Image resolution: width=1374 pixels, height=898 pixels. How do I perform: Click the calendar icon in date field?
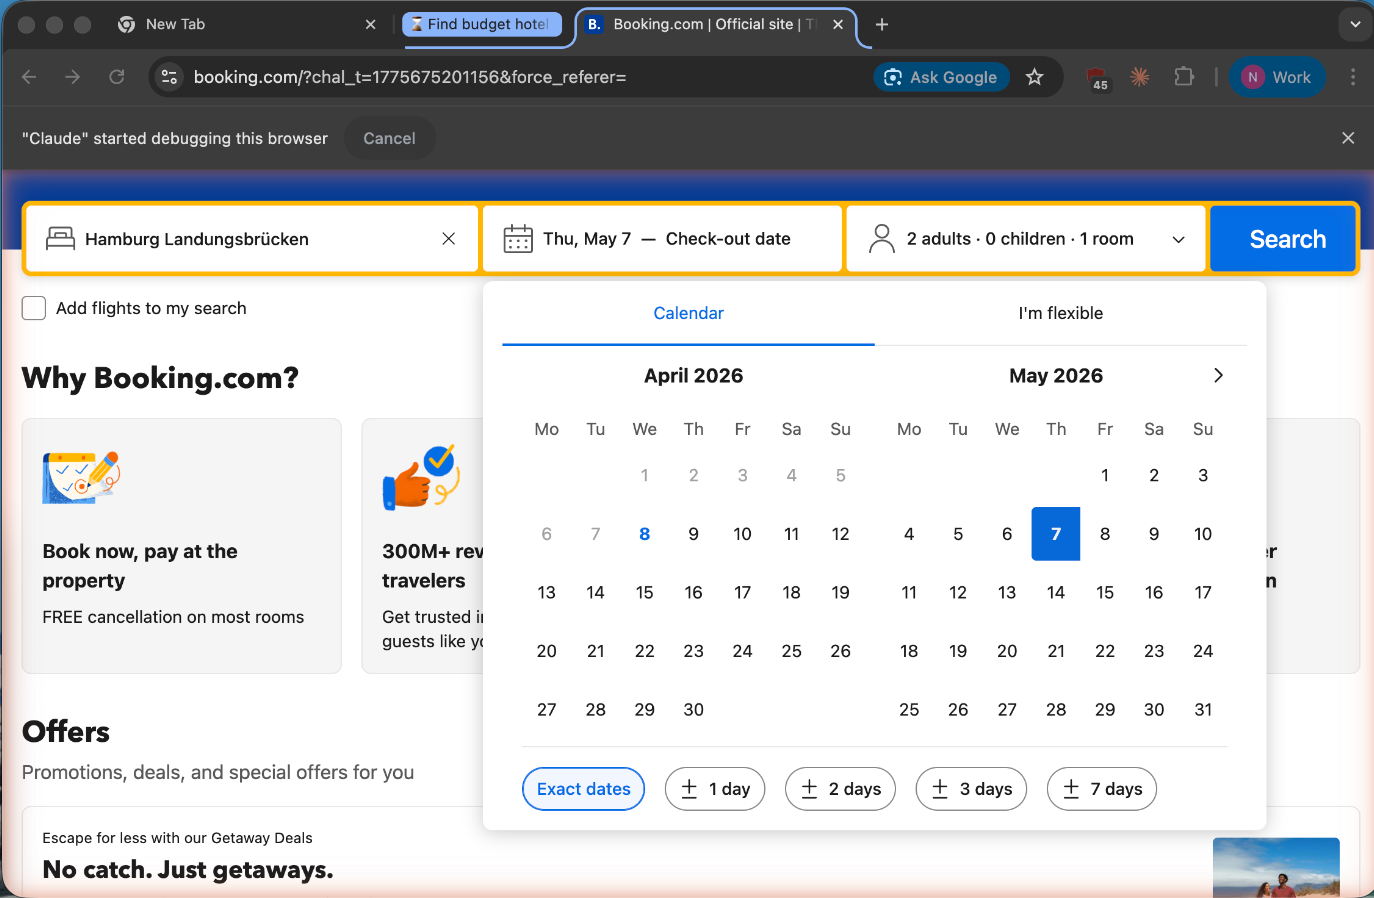tap(518, 239)
